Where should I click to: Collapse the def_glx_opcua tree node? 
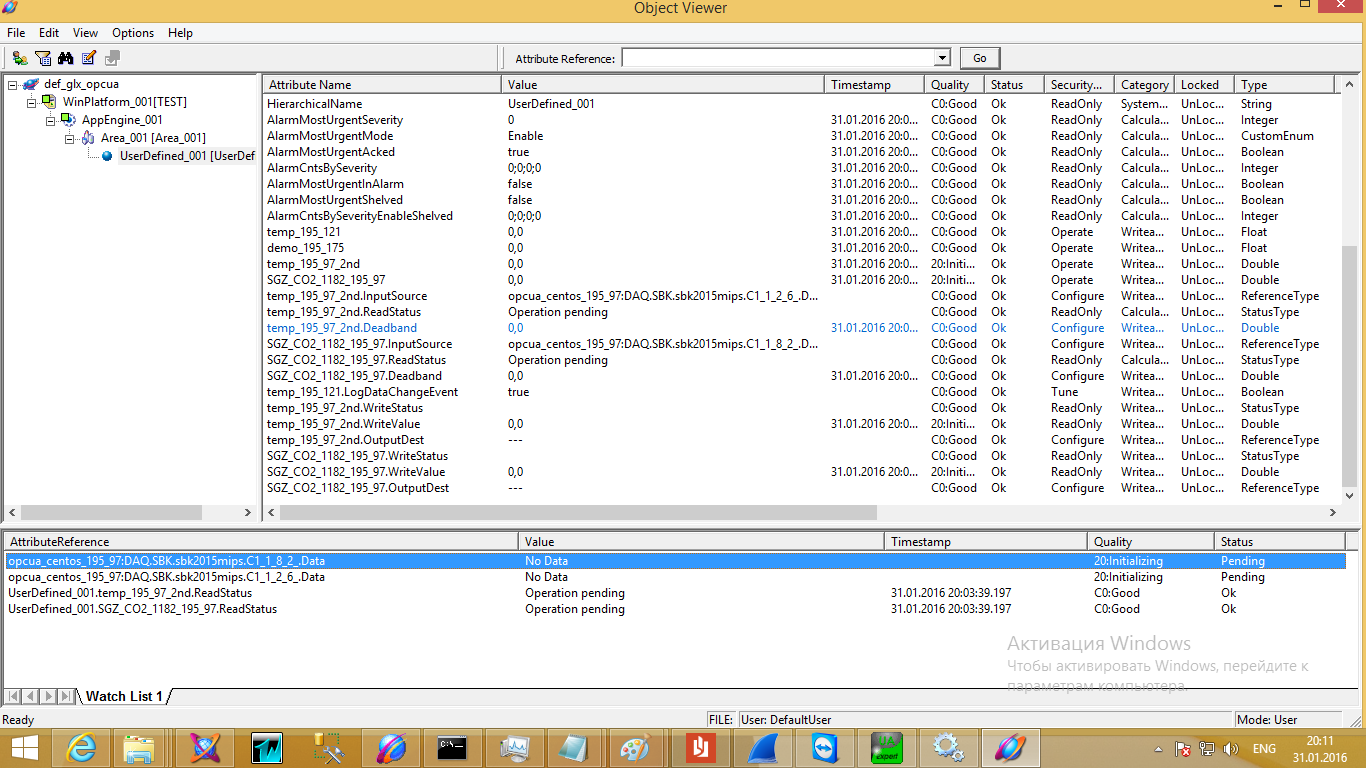click(12, 85)
